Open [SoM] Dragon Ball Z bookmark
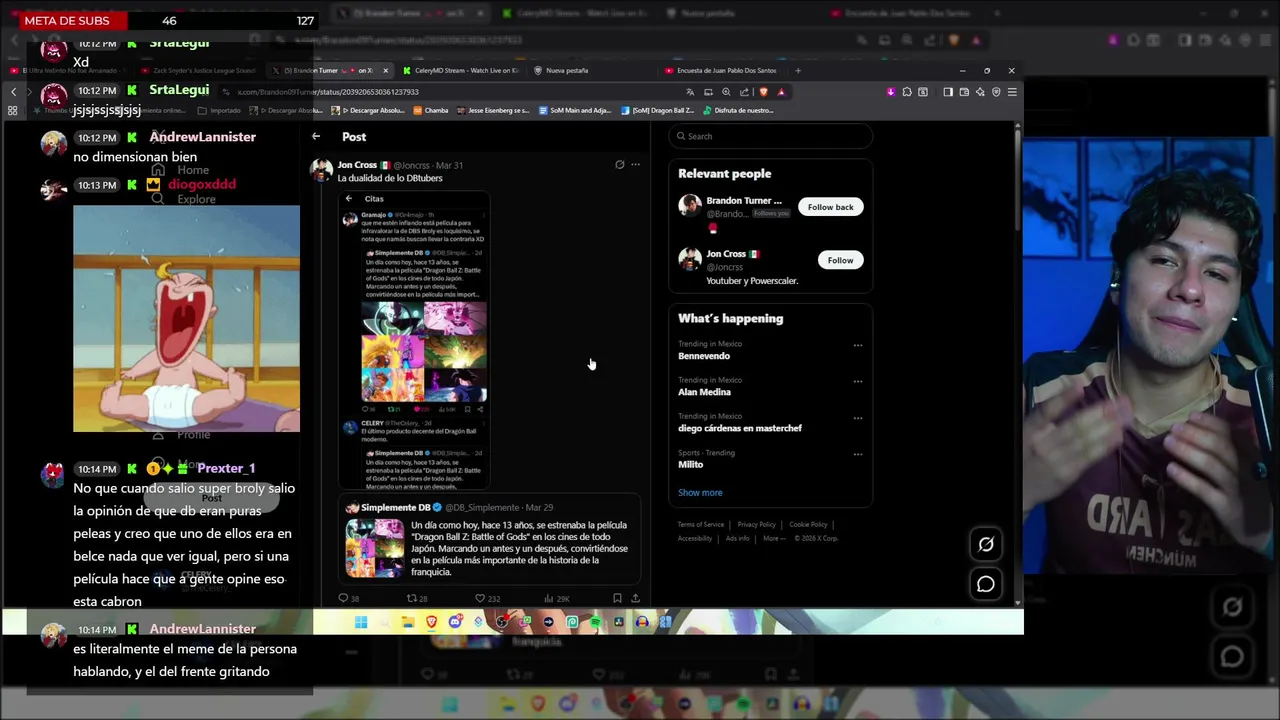This screenshot has height=720, width=1280. coord(657,110)
